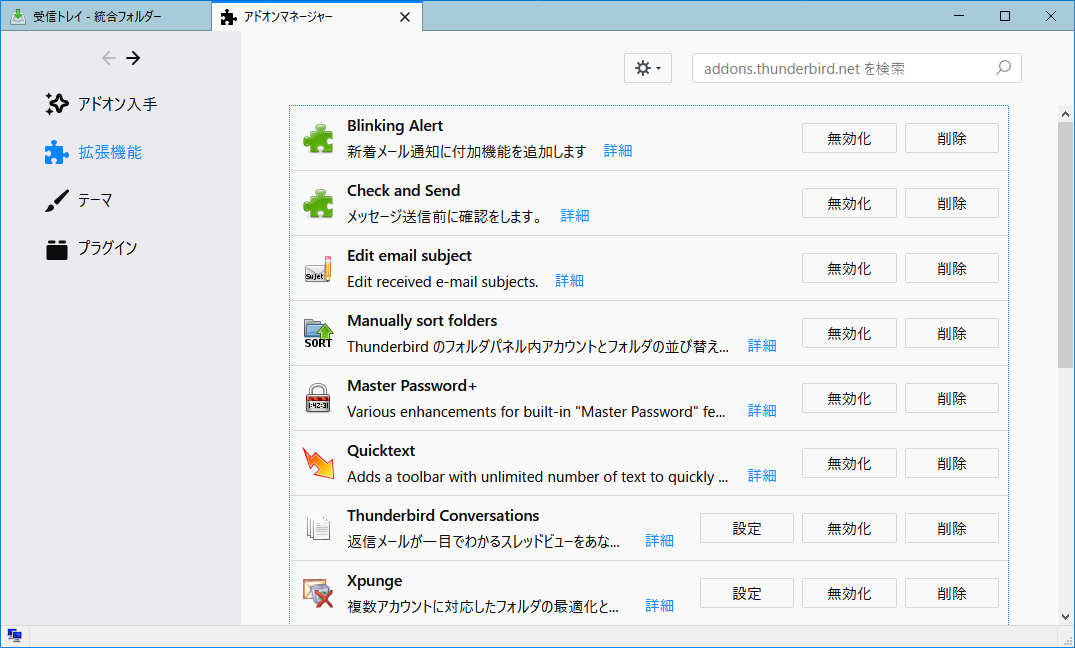Open 詳細 link for Xpunge
1075x648 pixels.
[659, 605]
